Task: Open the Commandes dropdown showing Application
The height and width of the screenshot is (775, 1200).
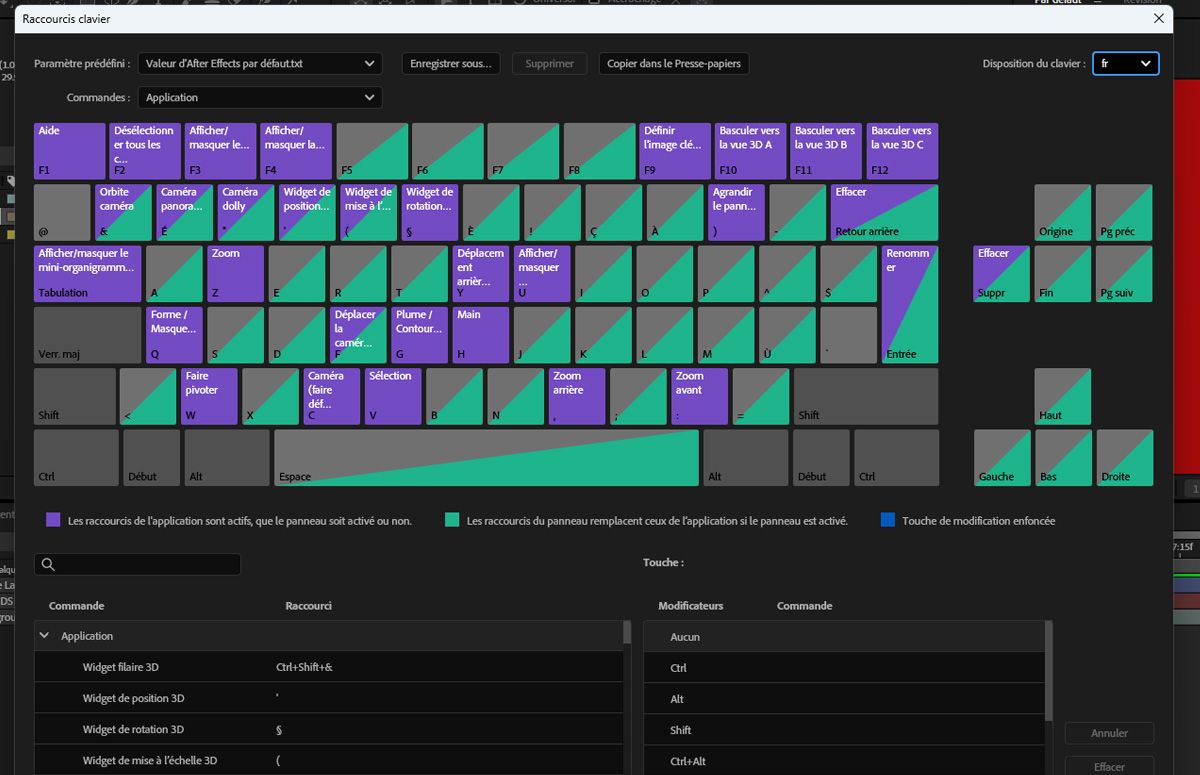Action: [x=260, y=97]
